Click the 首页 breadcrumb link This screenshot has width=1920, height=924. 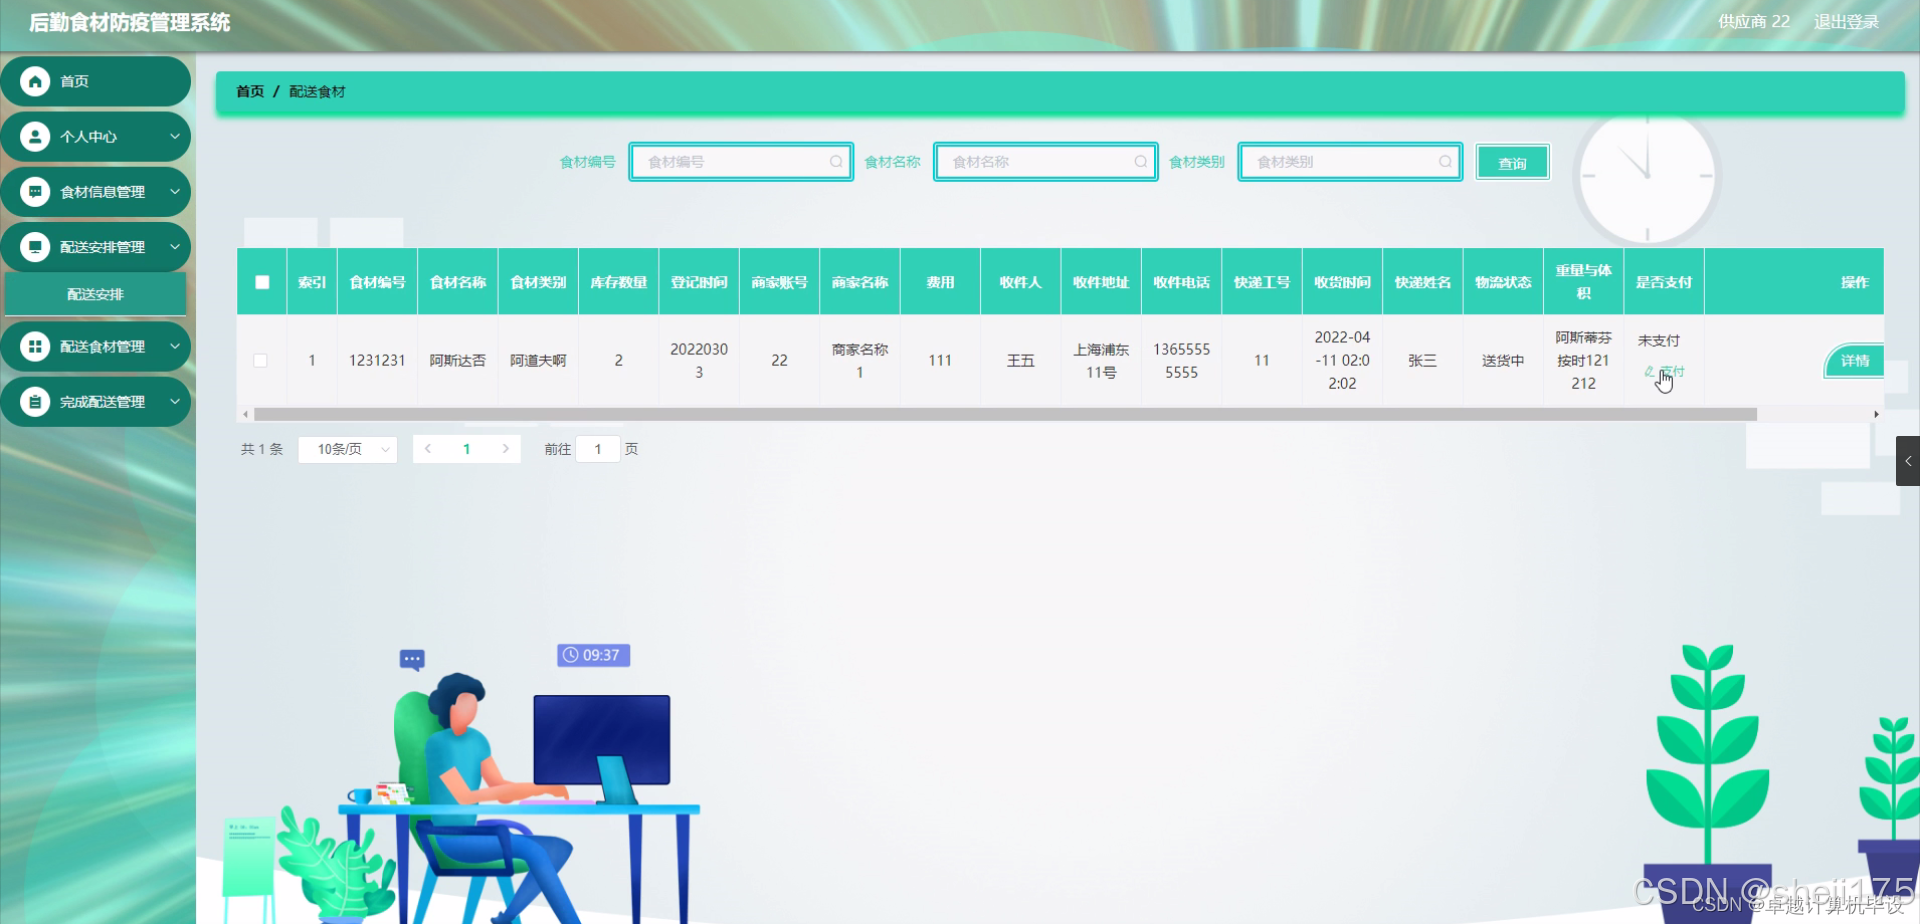[250, 92]
